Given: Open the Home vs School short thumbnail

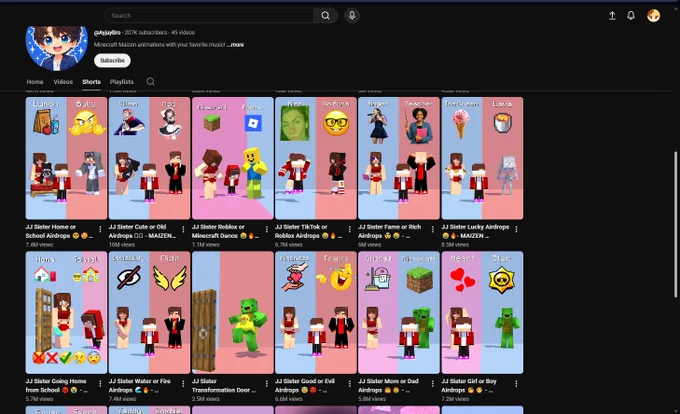Looking at the screenshot, I should (66, 313).
